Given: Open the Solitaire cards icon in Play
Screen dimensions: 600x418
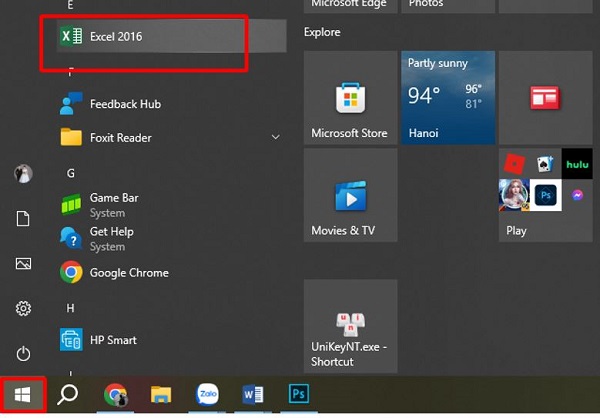Looking at the screenshot, I should click(x=545, y=164).
